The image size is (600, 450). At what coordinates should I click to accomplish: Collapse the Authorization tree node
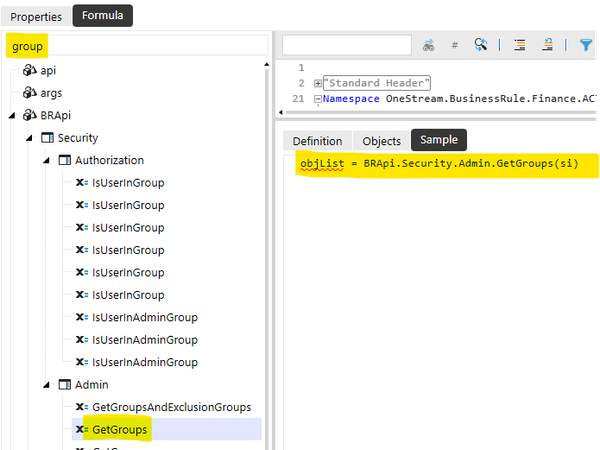tap(46, 160)
